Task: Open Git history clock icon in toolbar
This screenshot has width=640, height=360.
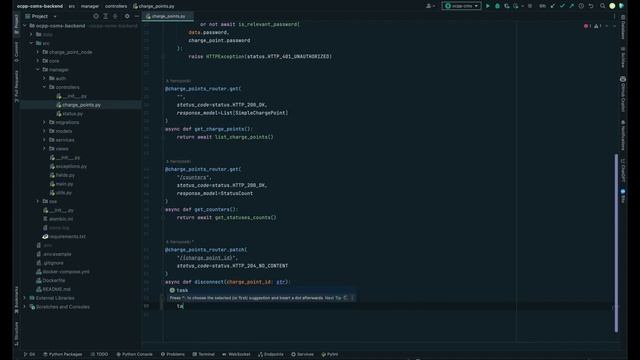Action: point(581,6)
